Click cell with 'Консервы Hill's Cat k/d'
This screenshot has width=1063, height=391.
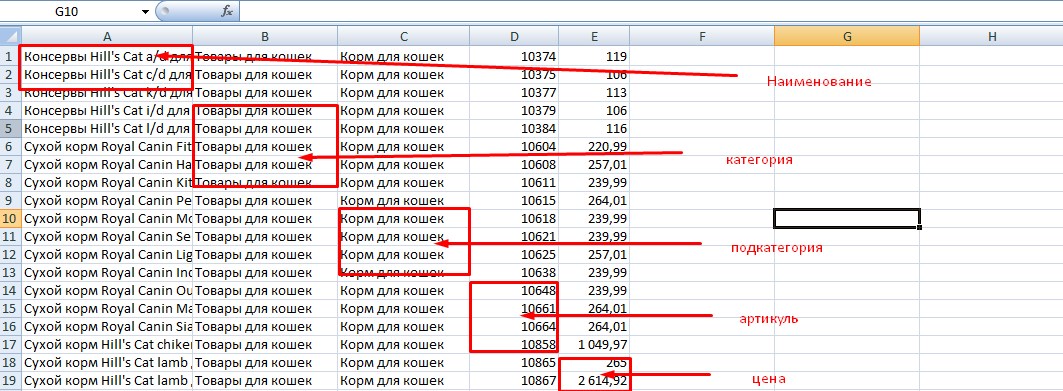[x=107, y=92]
